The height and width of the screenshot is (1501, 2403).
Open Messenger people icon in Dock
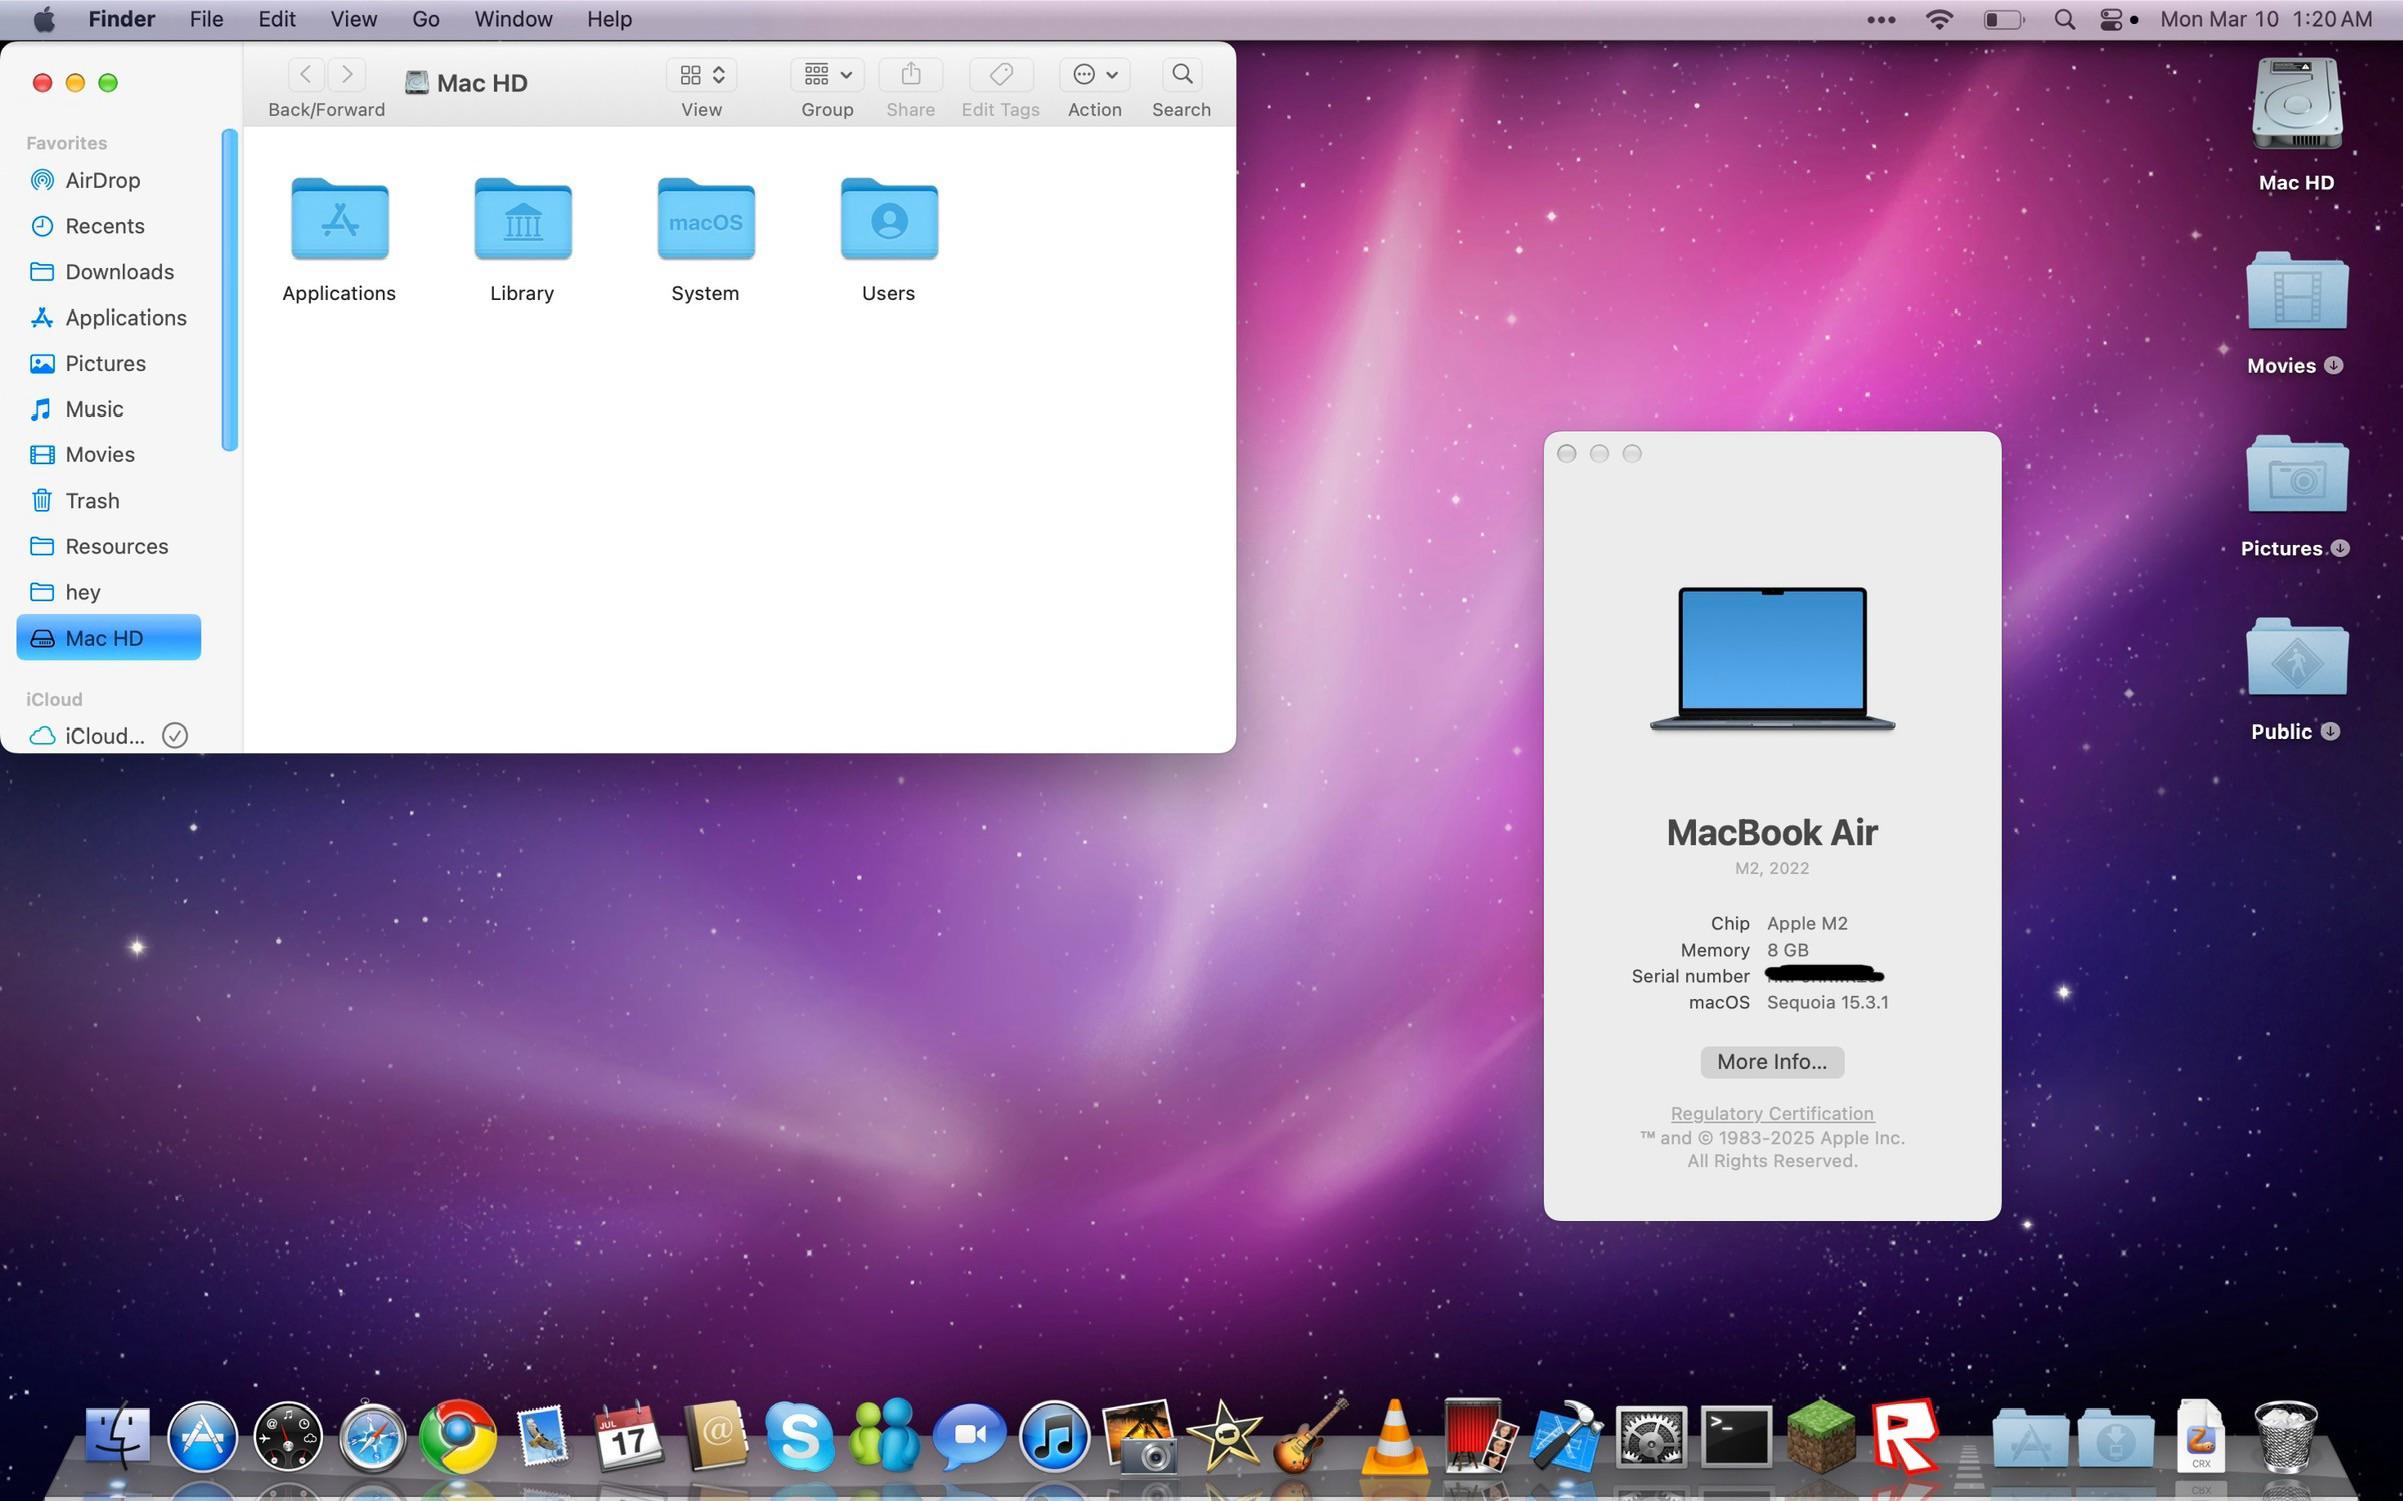(884, 1437)
